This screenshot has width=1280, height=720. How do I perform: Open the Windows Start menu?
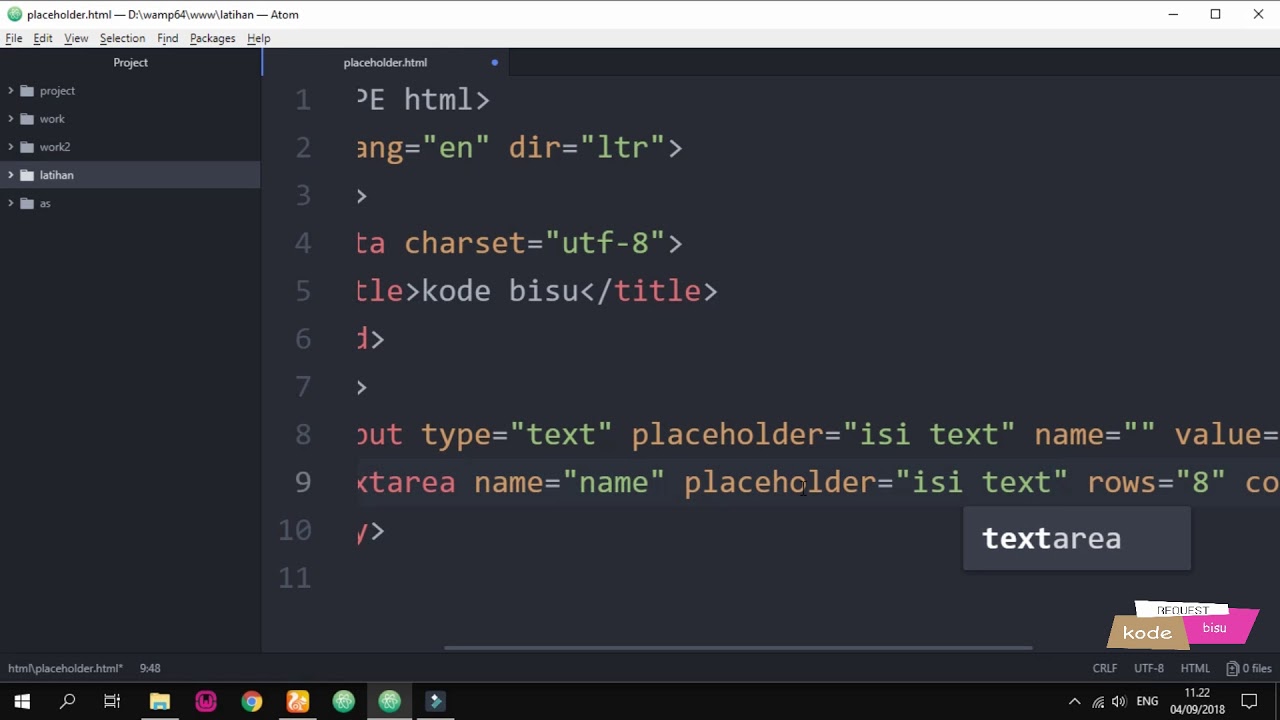click(22, 701)
